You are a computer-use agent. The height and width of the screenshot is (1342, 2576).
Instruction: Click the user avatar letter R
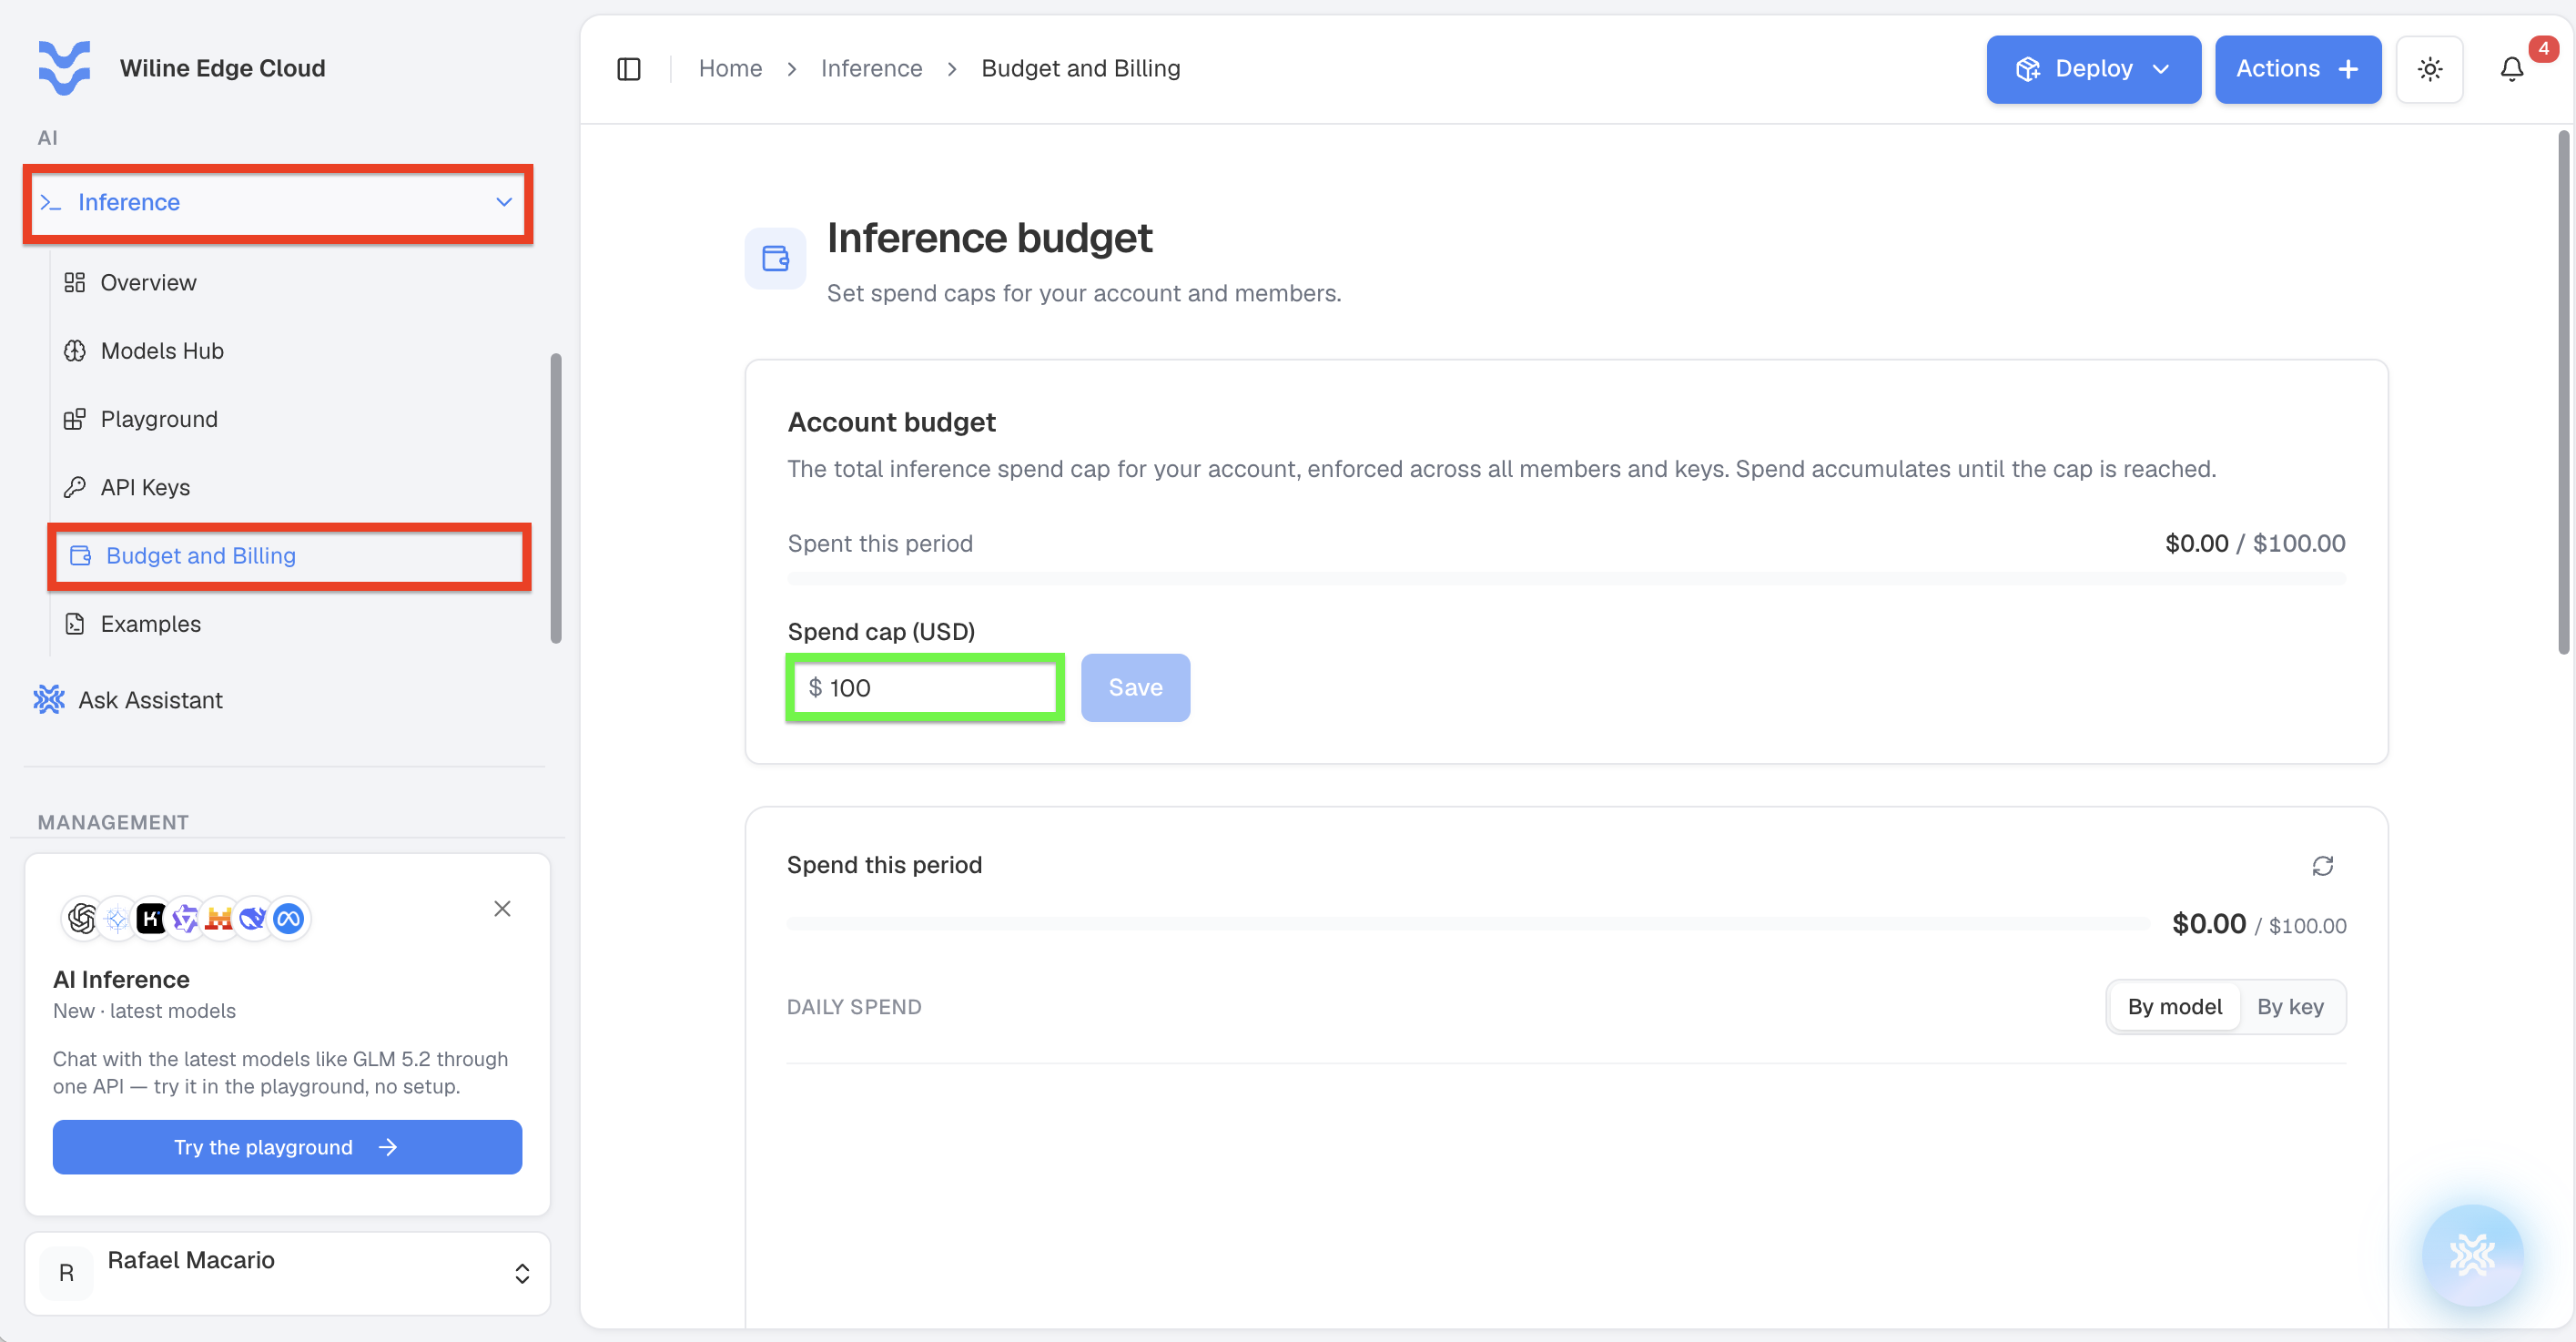[x=67, y=1273]
